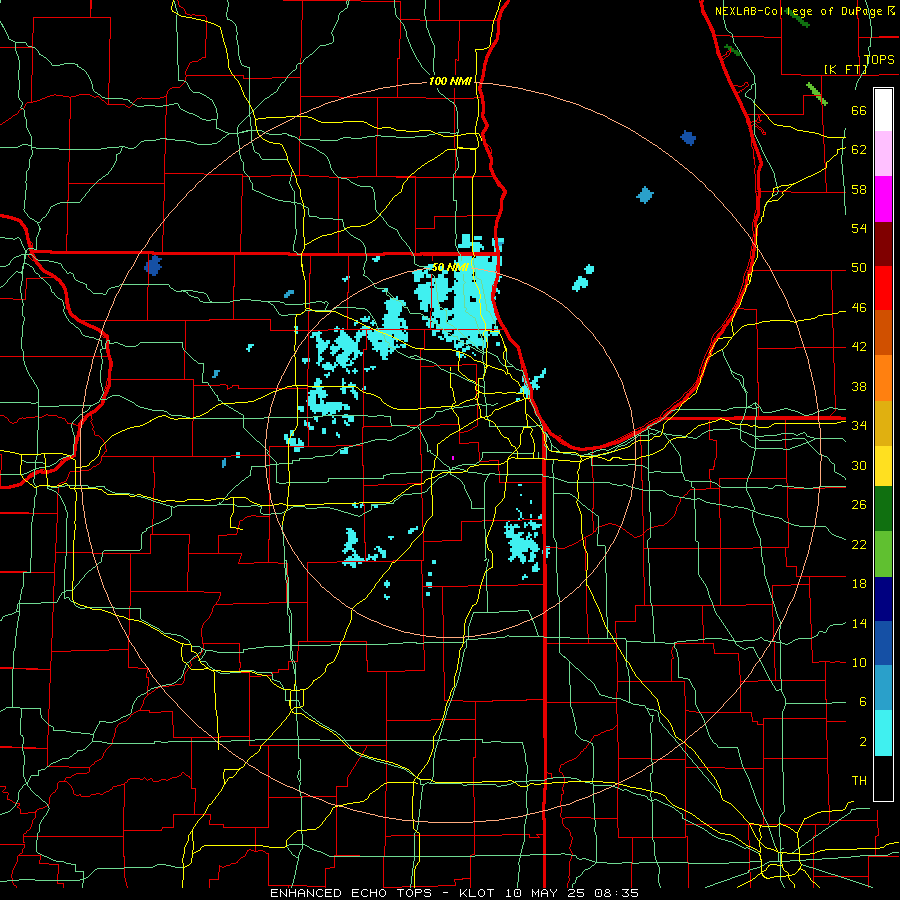Click the legend value 58

tap(859, 189)
